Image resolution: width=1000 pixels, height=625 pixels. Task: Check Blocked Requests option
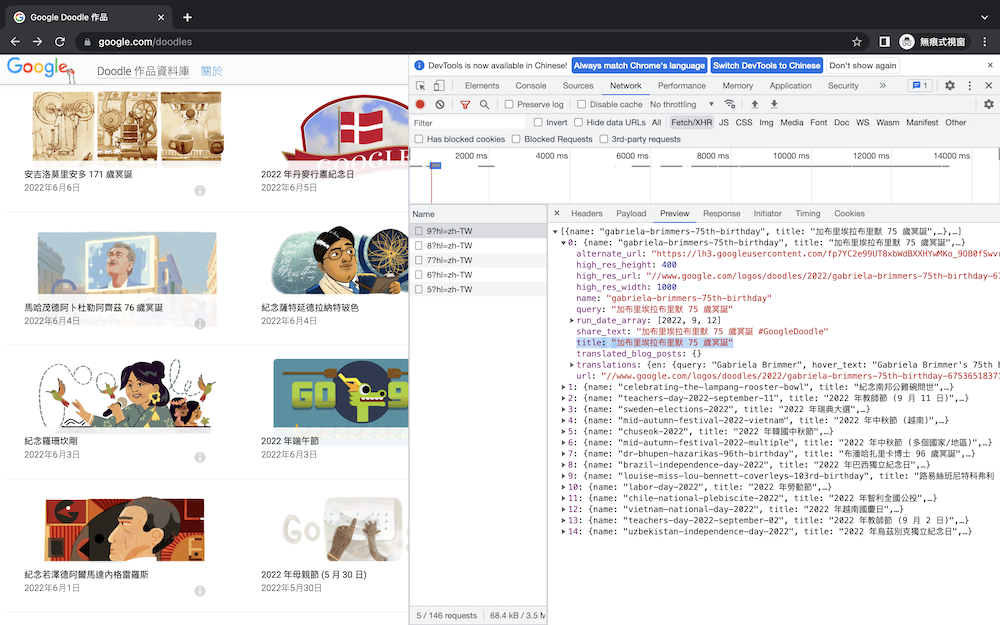pos(516,139)
